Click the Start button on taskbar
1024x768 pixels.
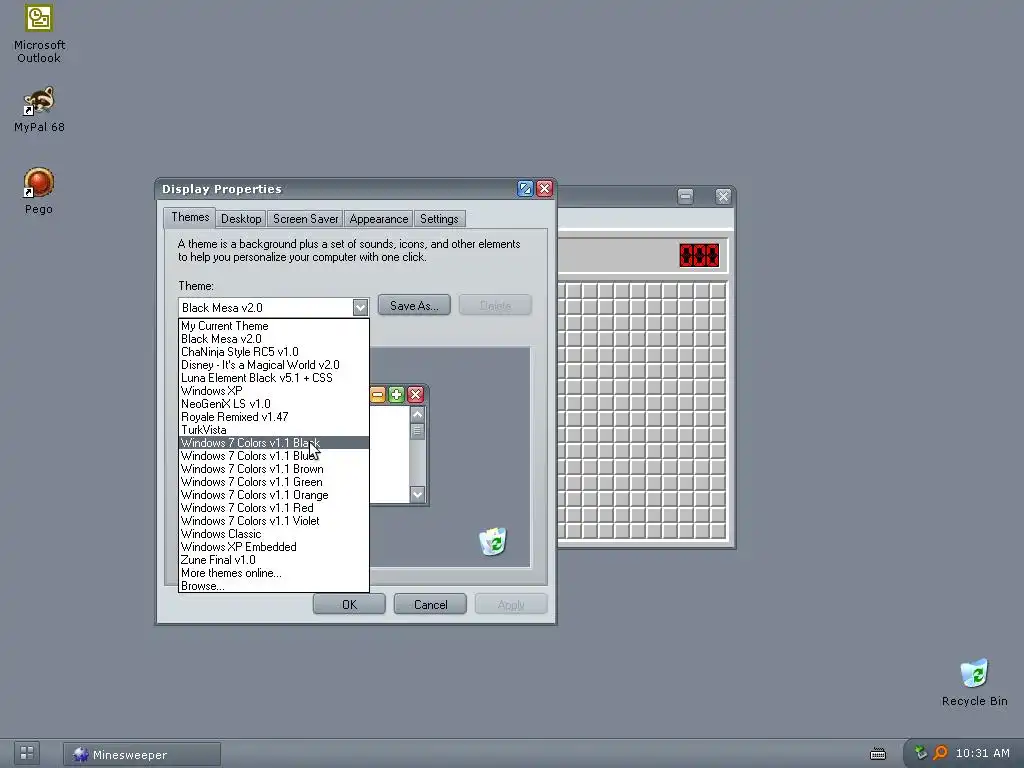pos(27,753)
